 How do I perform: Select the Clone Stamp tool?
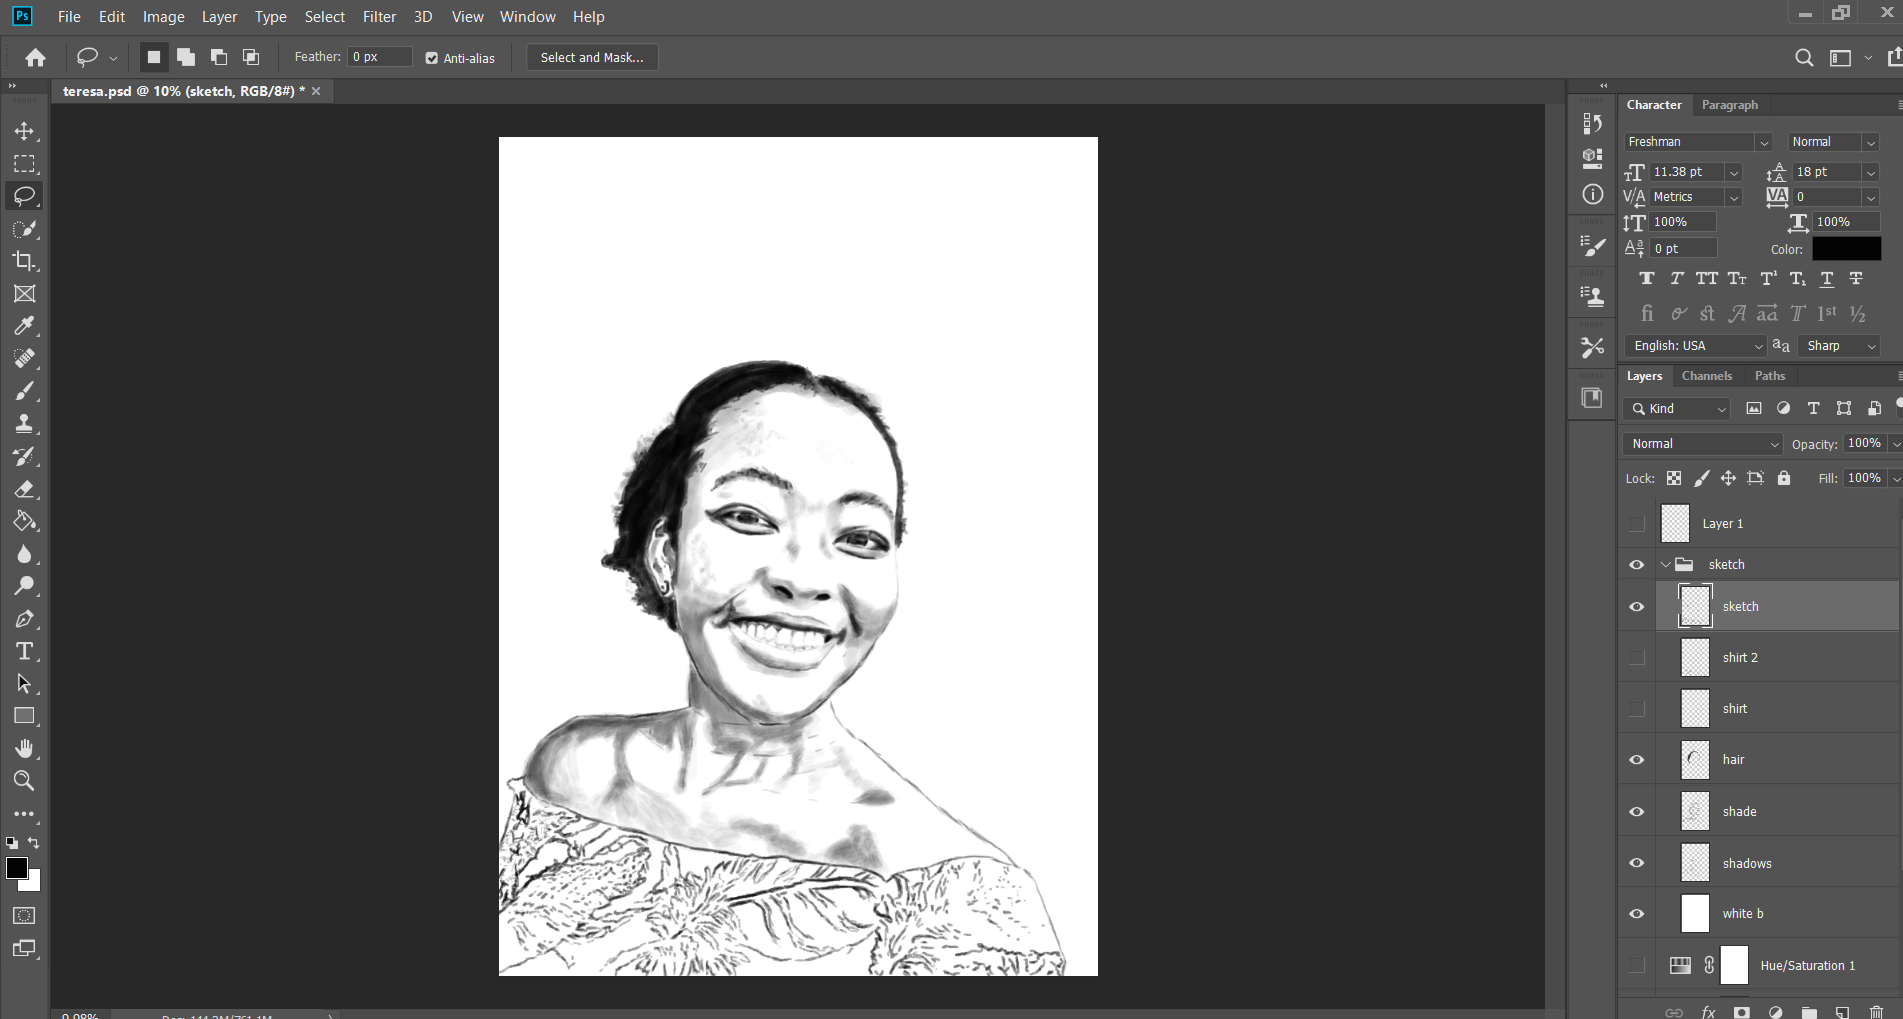click(x=24, y=423)
